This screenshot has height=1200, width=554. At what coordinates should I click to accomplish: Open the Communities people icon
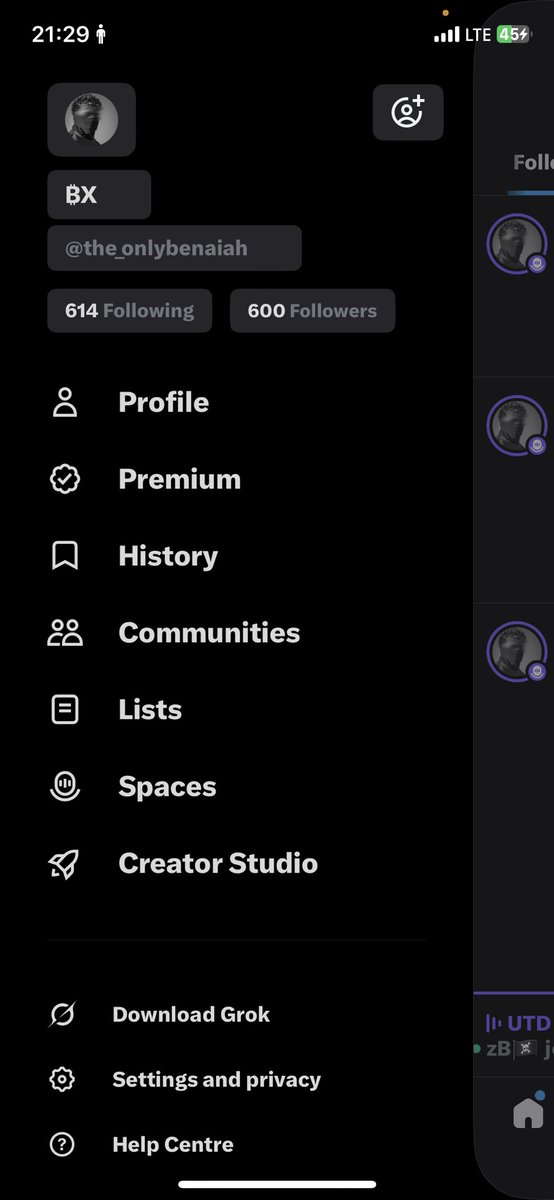pyautogui.click(x=65, y=633)
